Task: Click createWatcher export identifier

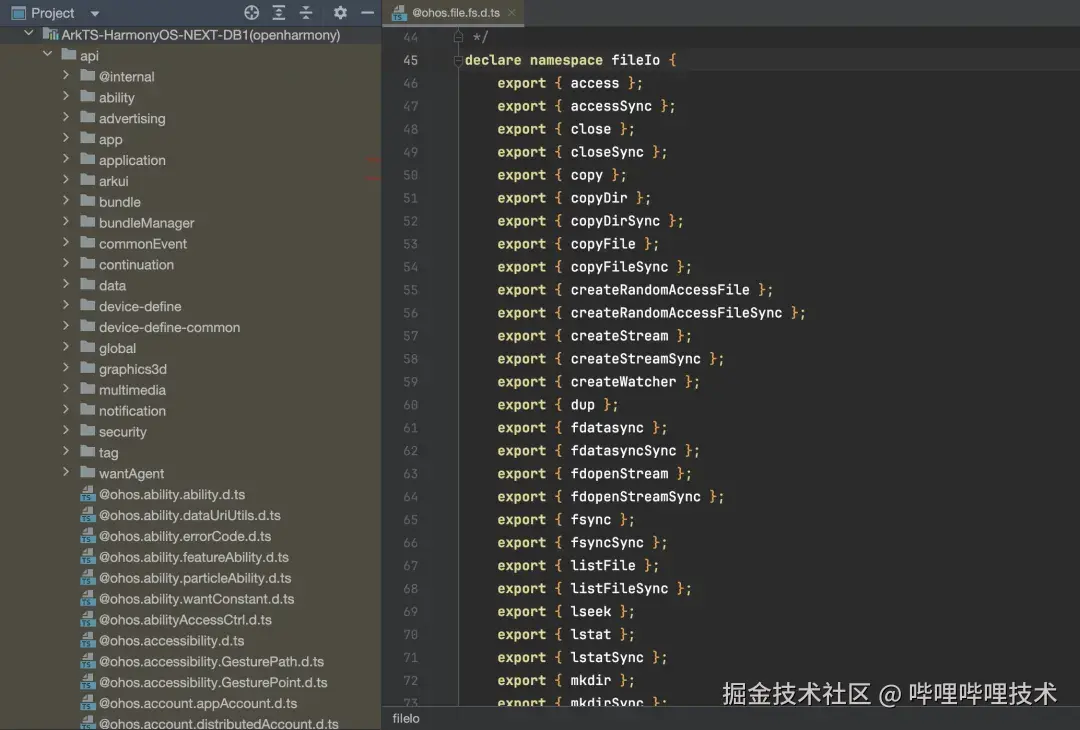Action: point(623,382)
